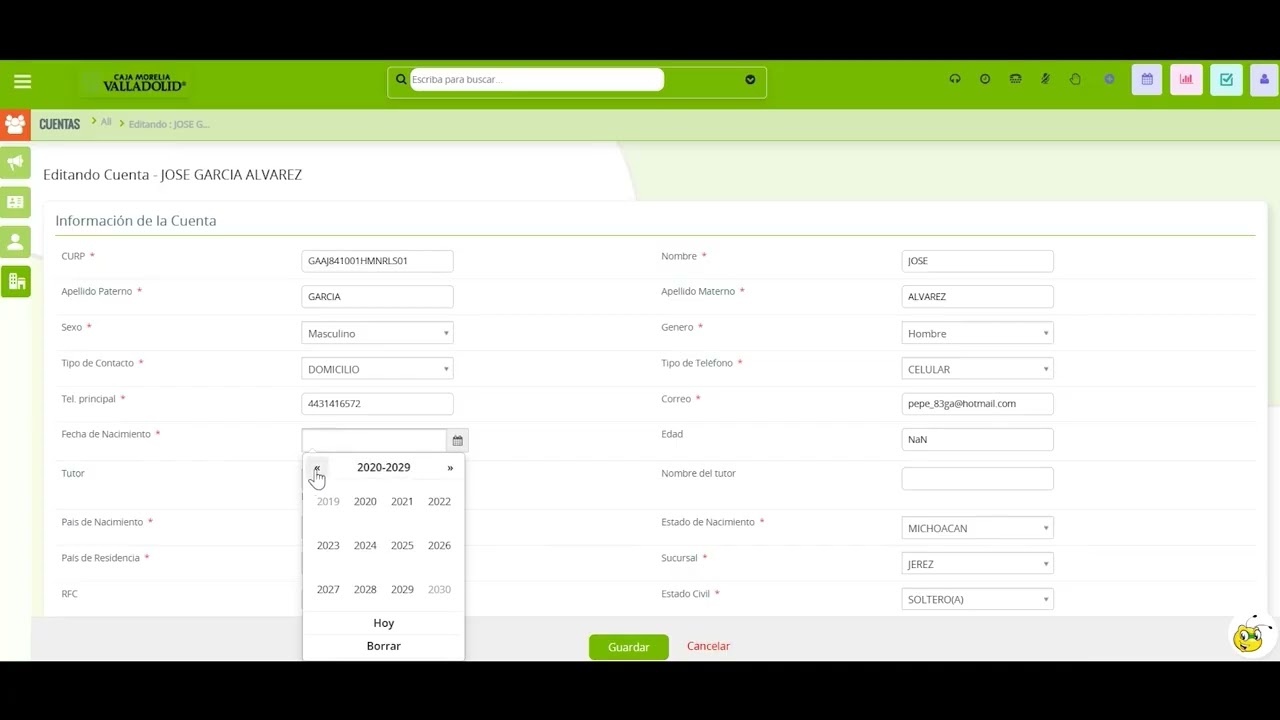Select year 2027 in picker

tap(328, 589)
